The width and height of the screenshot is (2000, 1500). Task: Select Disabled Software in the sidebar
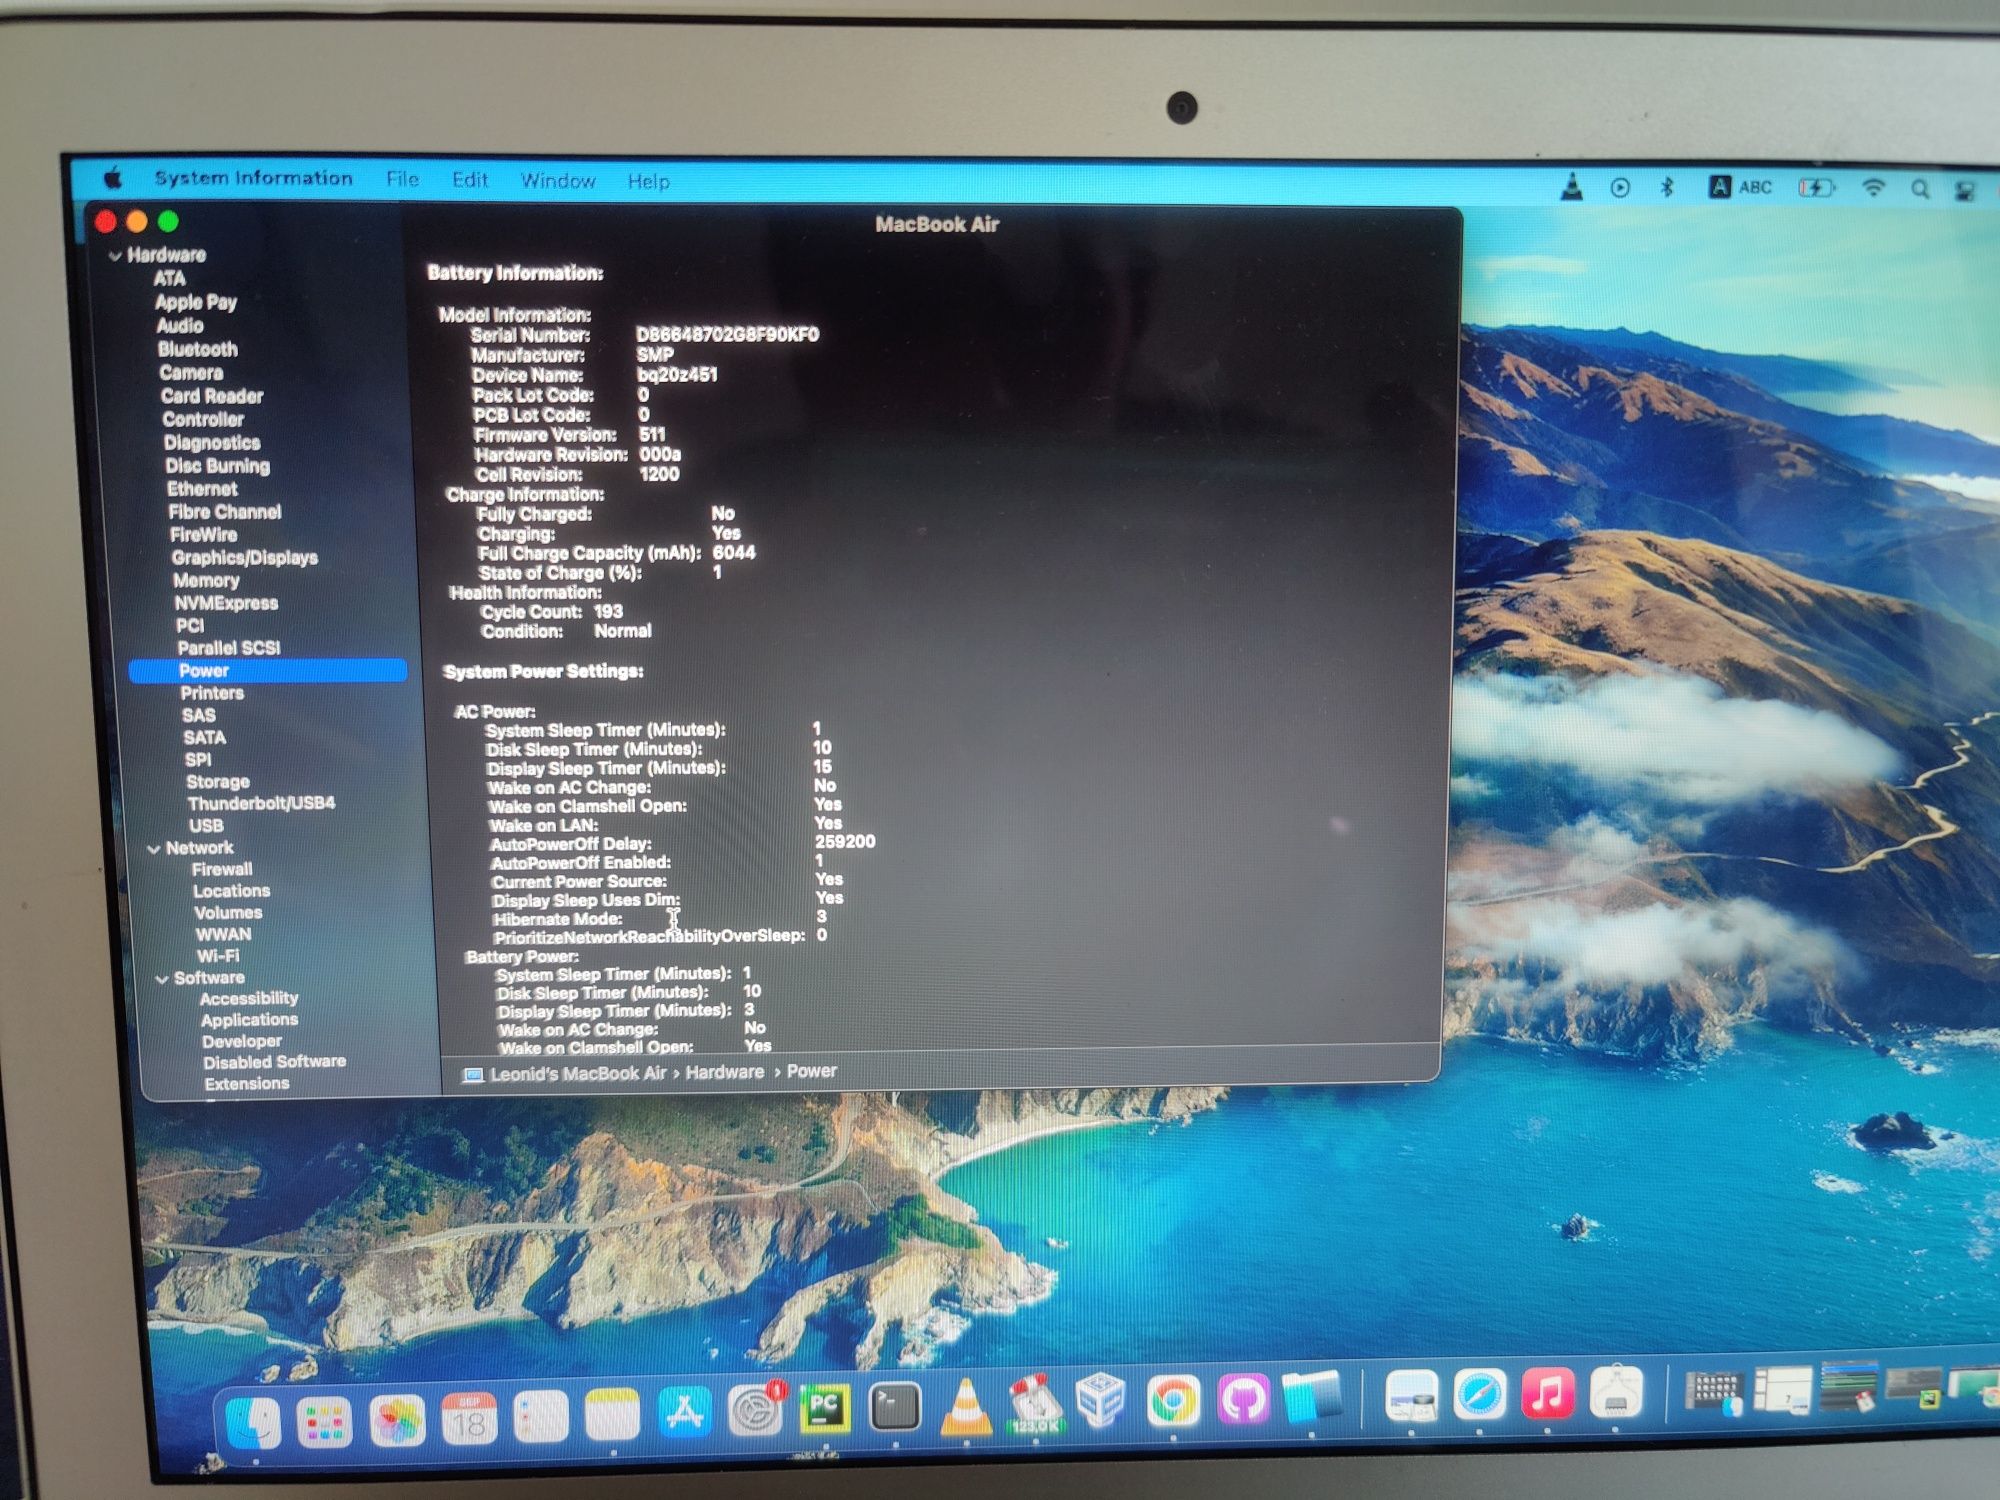coord(274,1061)
